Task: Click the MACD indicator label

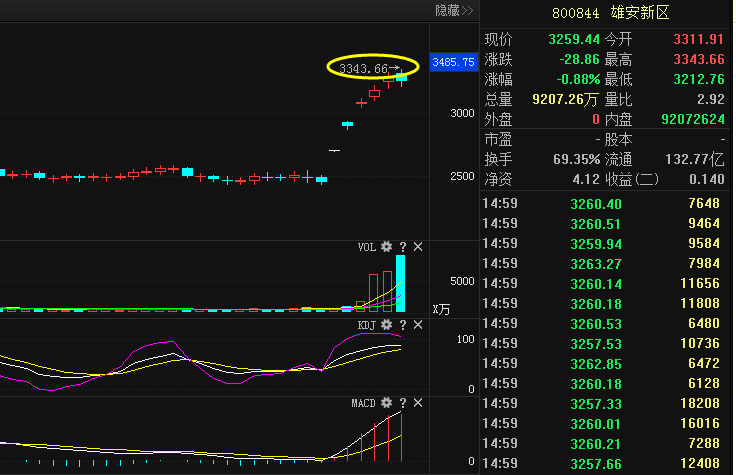Action: coord(364,403)
